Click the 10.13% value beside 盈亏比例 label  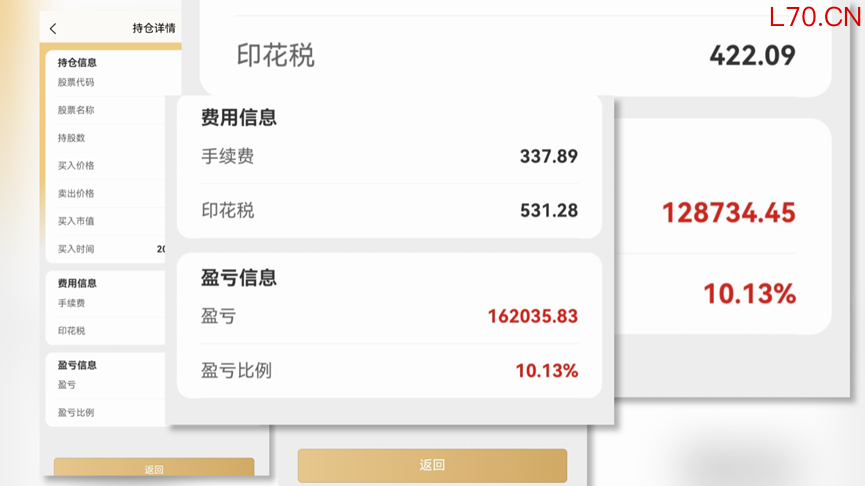tap(546, 371)
